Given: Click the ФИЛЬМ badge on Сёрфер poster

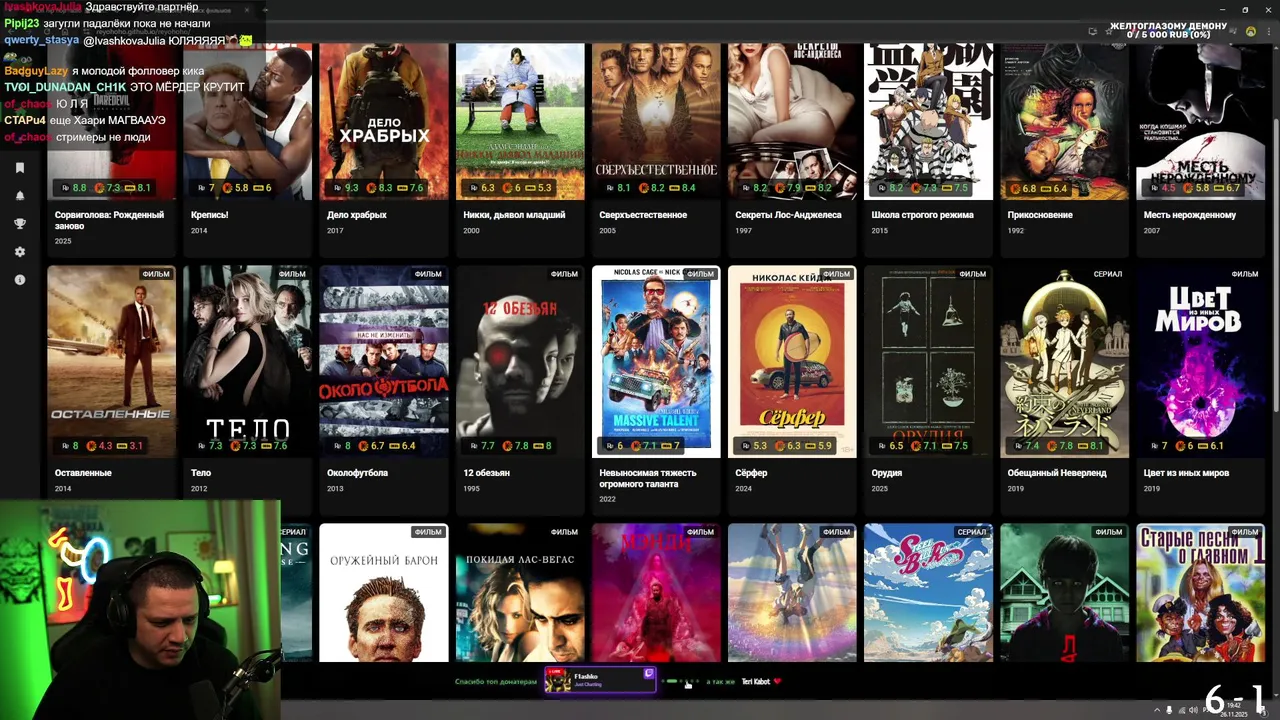Looking at the screenshot, I should [835, 274].
